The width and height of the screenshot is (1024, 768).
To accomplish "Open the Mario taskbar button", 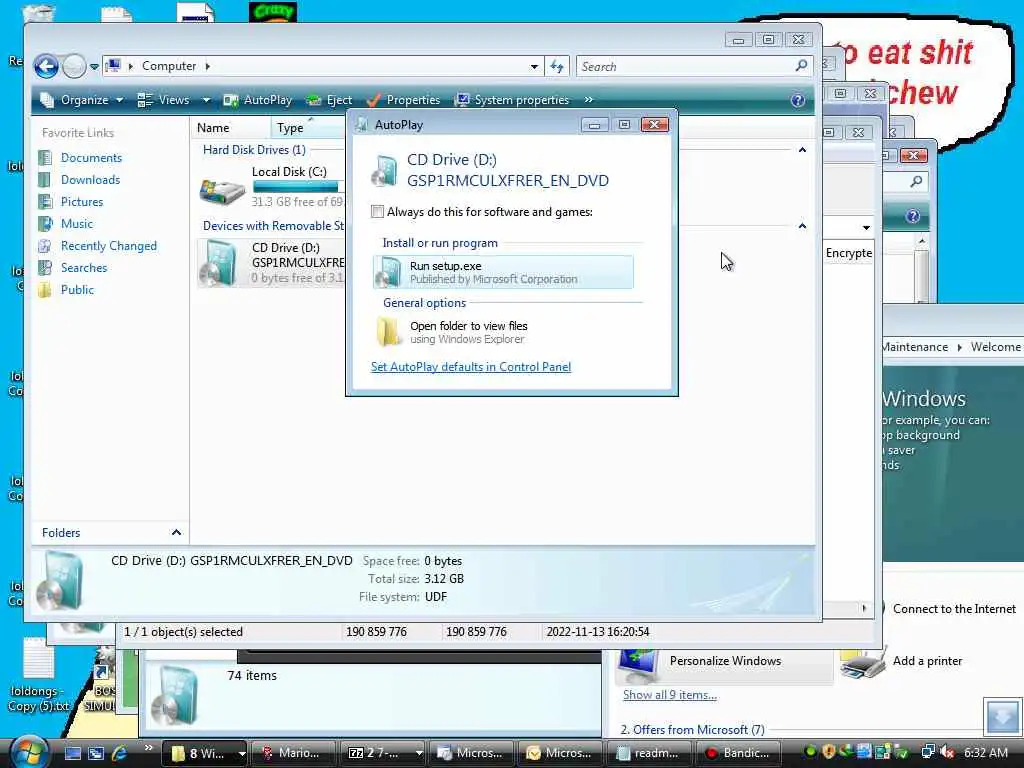I will (x=292, y=753).
